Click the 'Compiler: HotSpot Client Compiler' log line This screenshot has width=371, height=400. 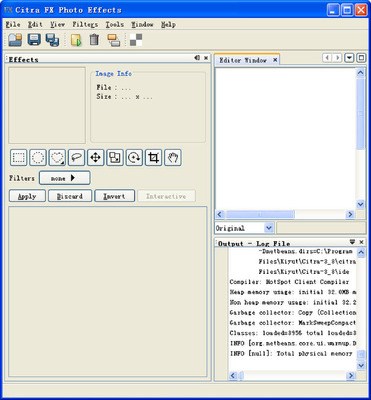[x=289, y=282]
